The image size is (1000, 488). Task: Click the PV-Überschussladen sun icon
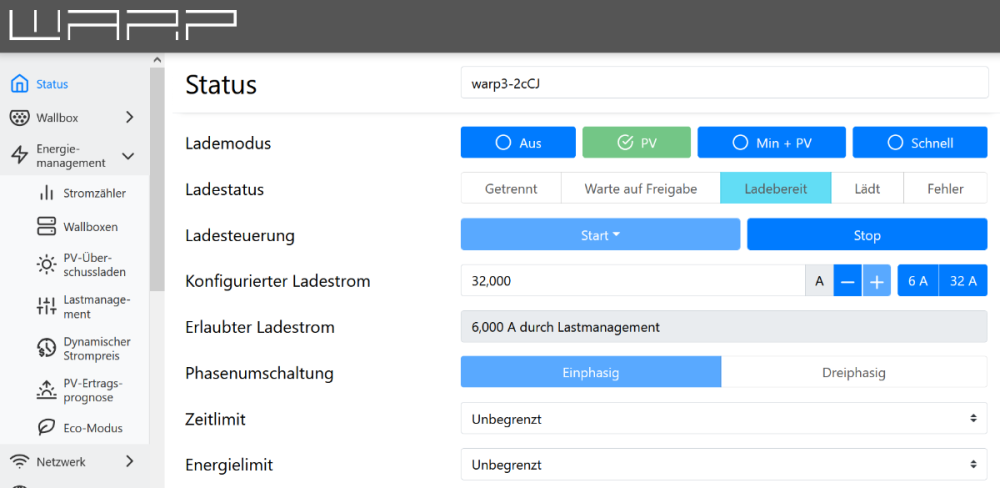[46, 265]
